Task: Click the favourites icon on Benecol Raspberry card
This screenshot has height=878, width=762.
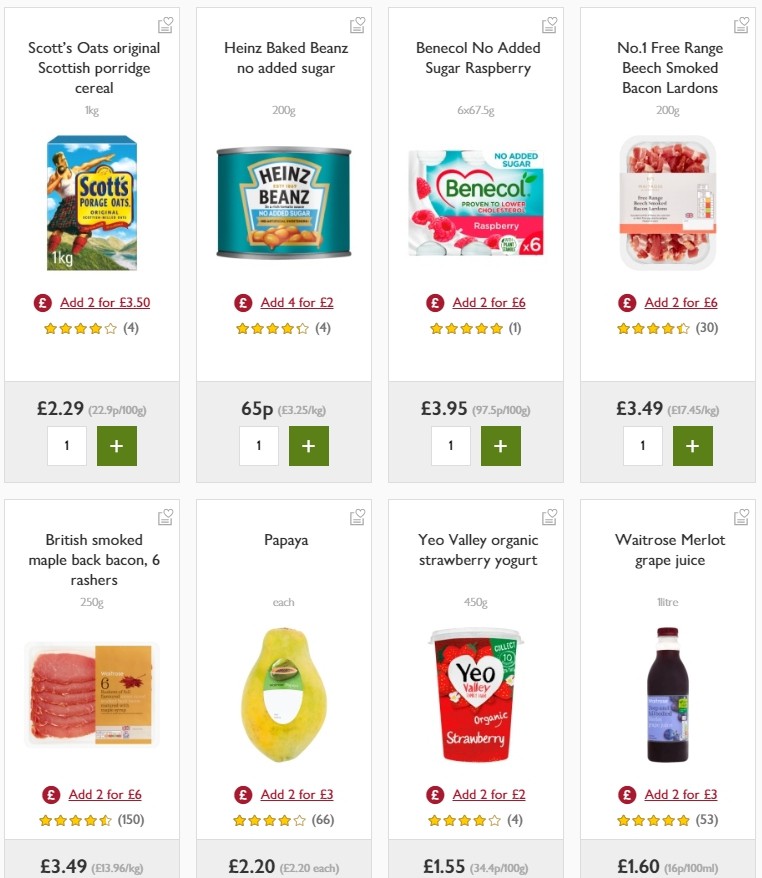Action: 549,24
